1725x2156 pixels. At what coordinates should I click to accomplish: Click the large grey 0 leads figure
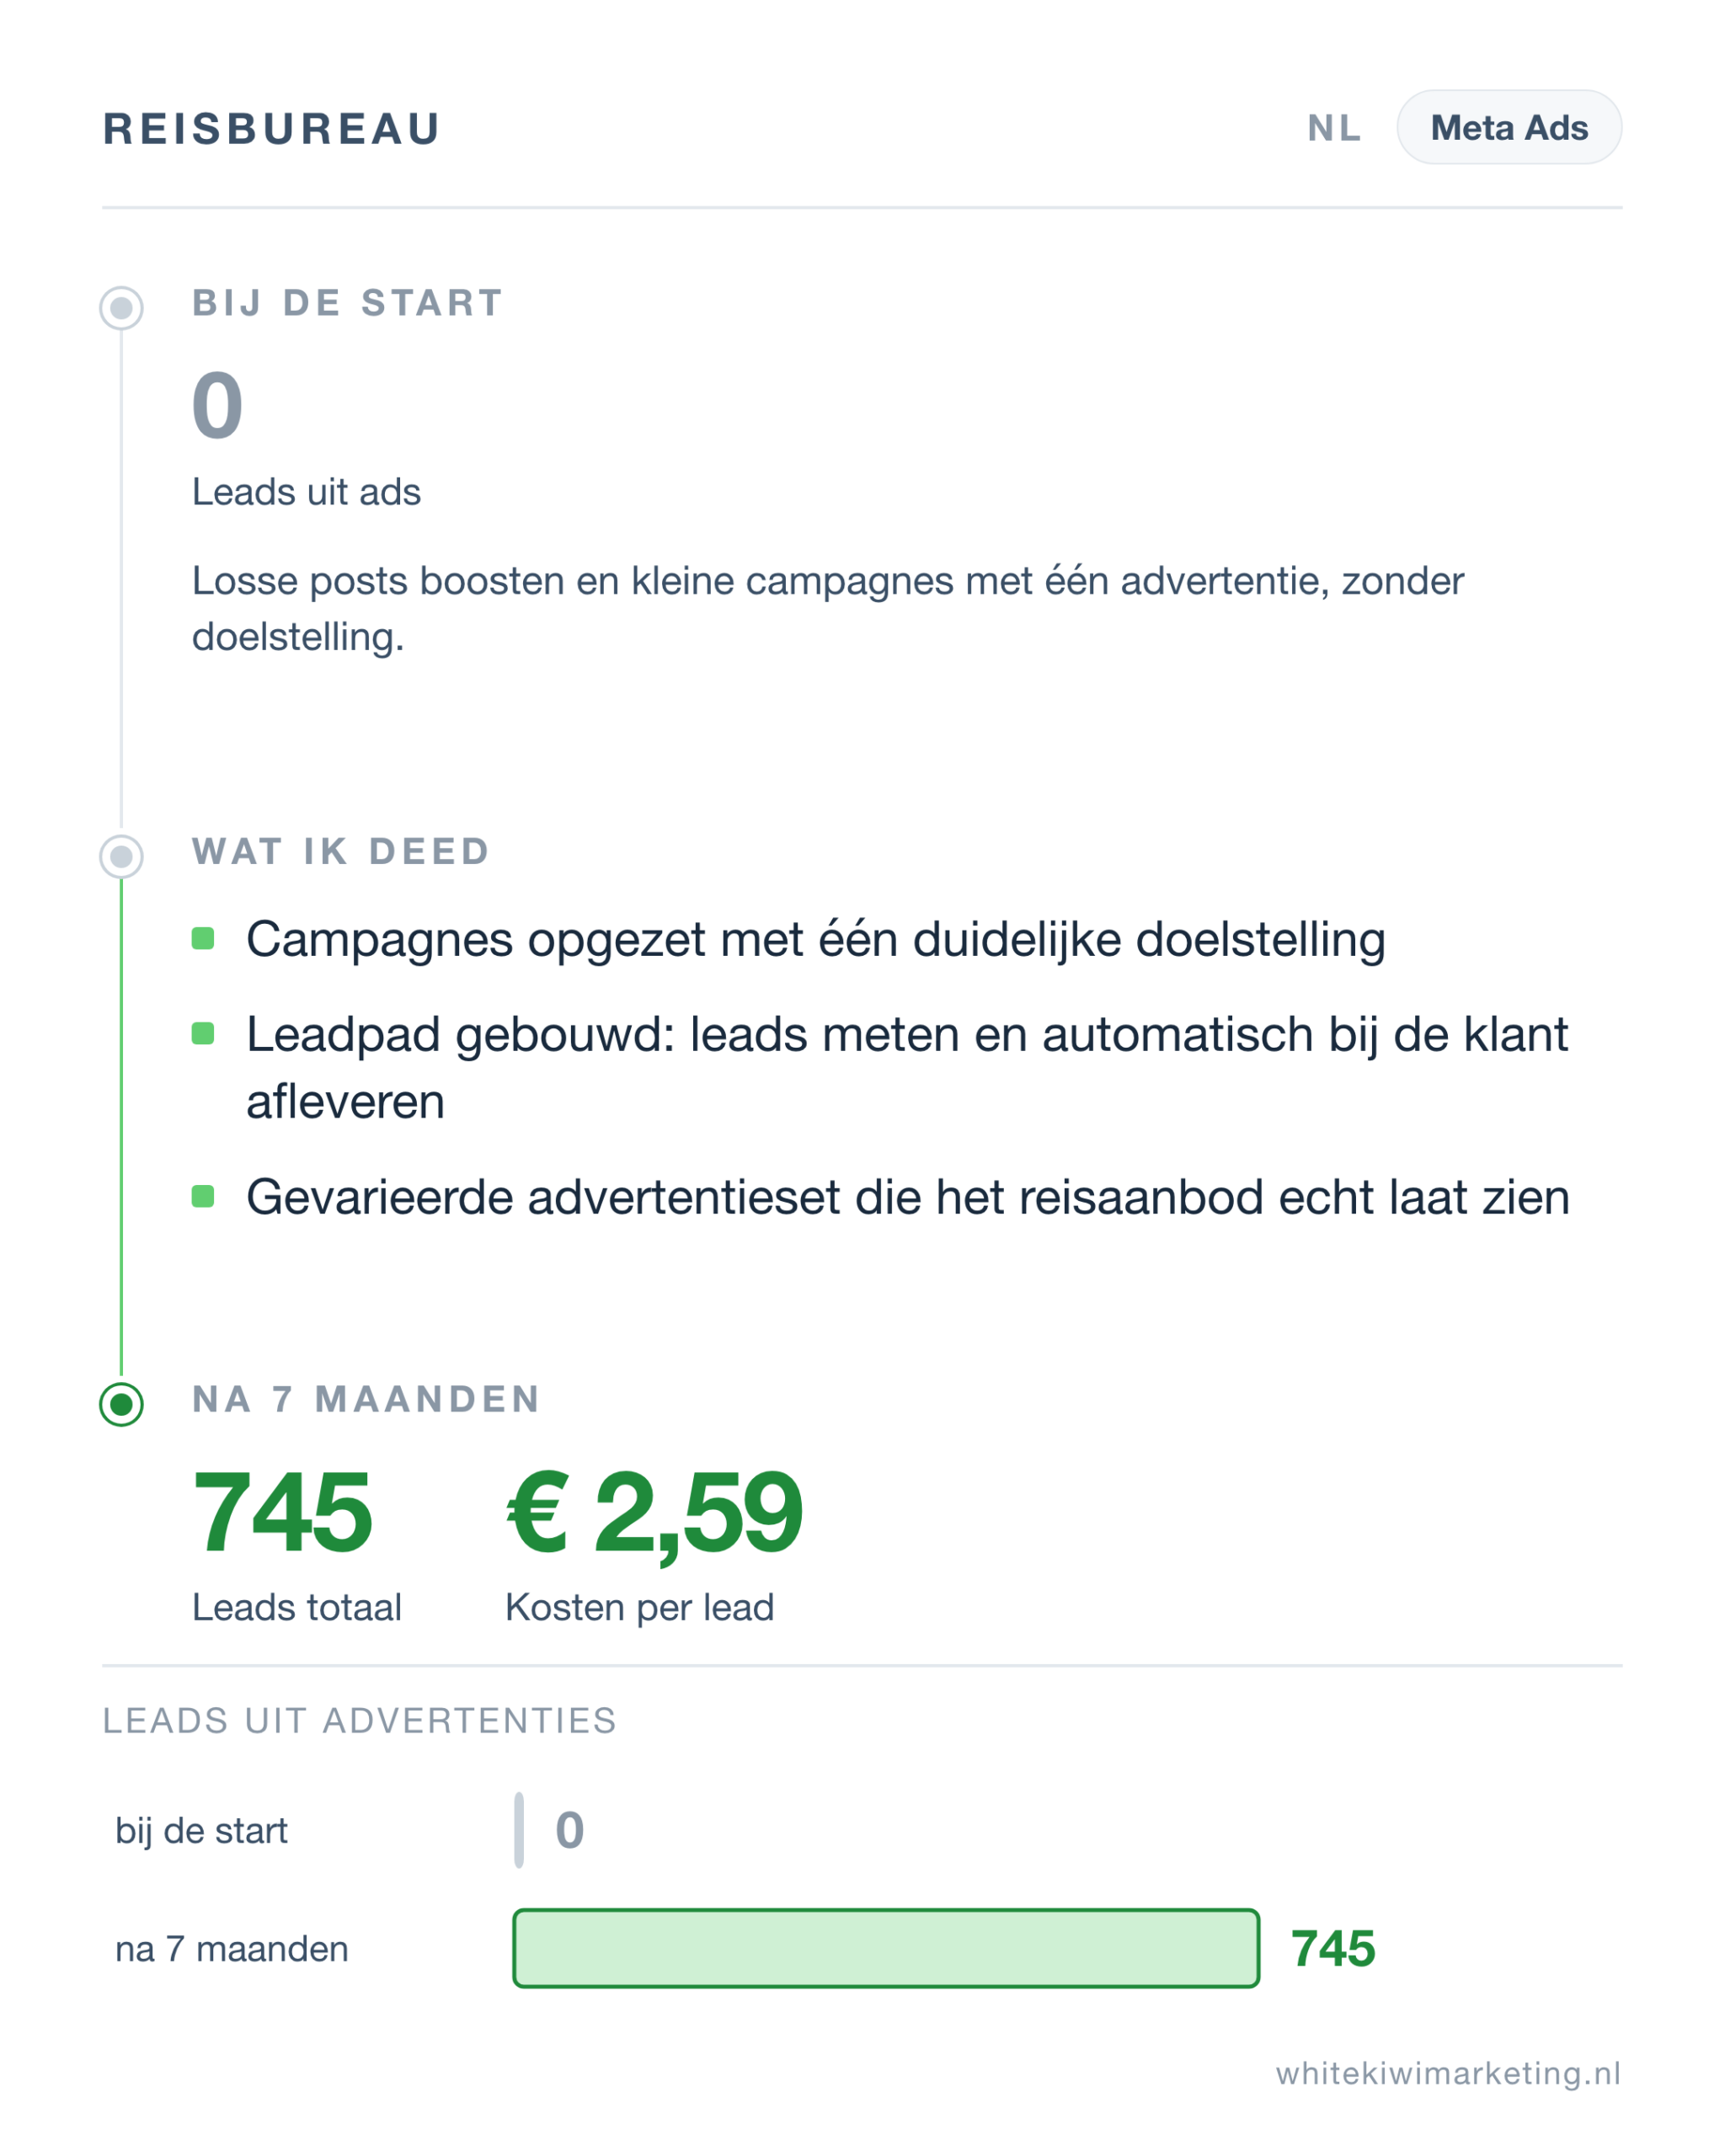[217, 405]
